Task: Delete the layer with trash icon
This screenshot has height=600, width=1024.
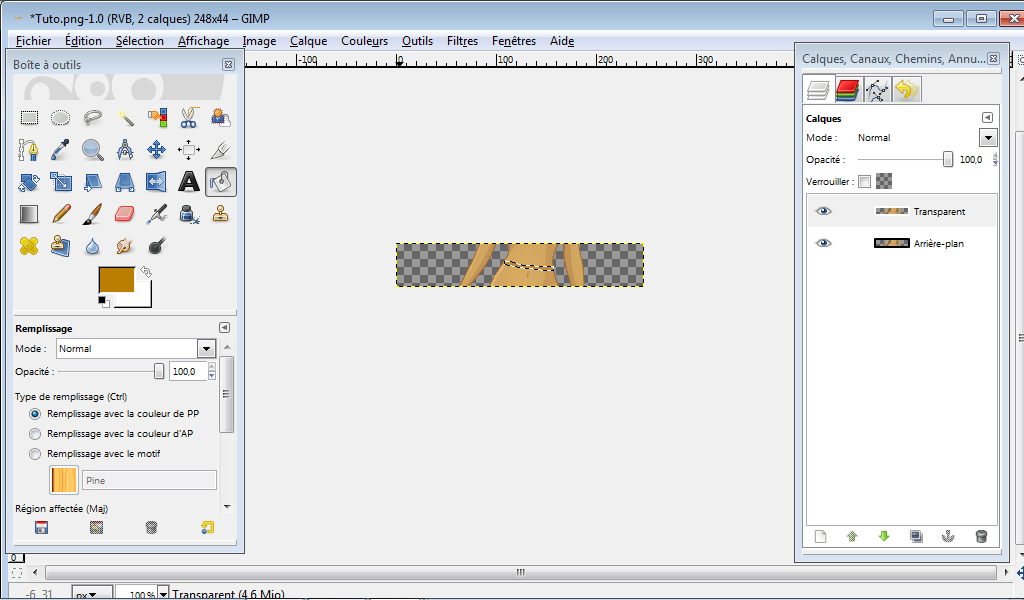Action: (980, 536)
